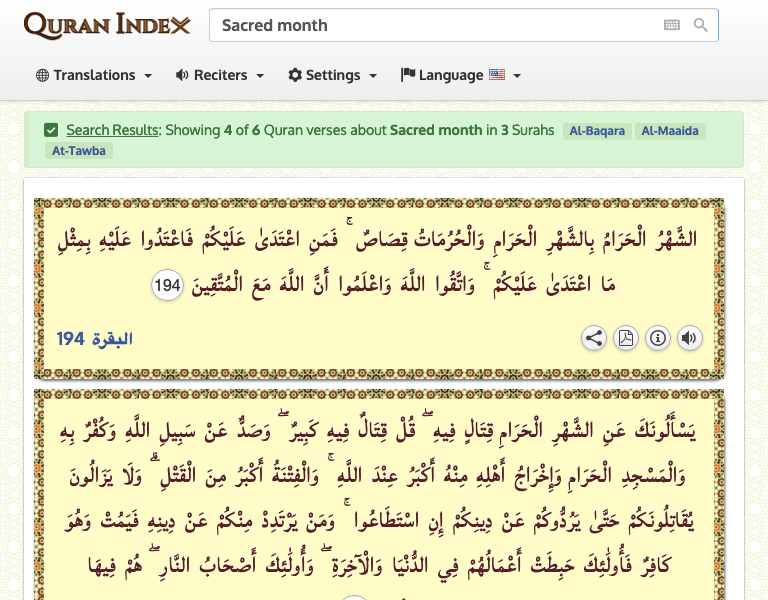Follow the Search Results link
768x600 pixels.
[113, 130]
